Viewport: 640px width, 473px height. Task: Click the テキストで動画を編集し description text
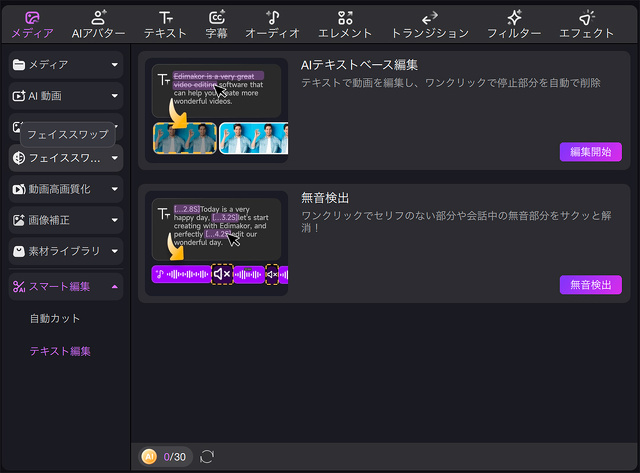pos(451,83)
